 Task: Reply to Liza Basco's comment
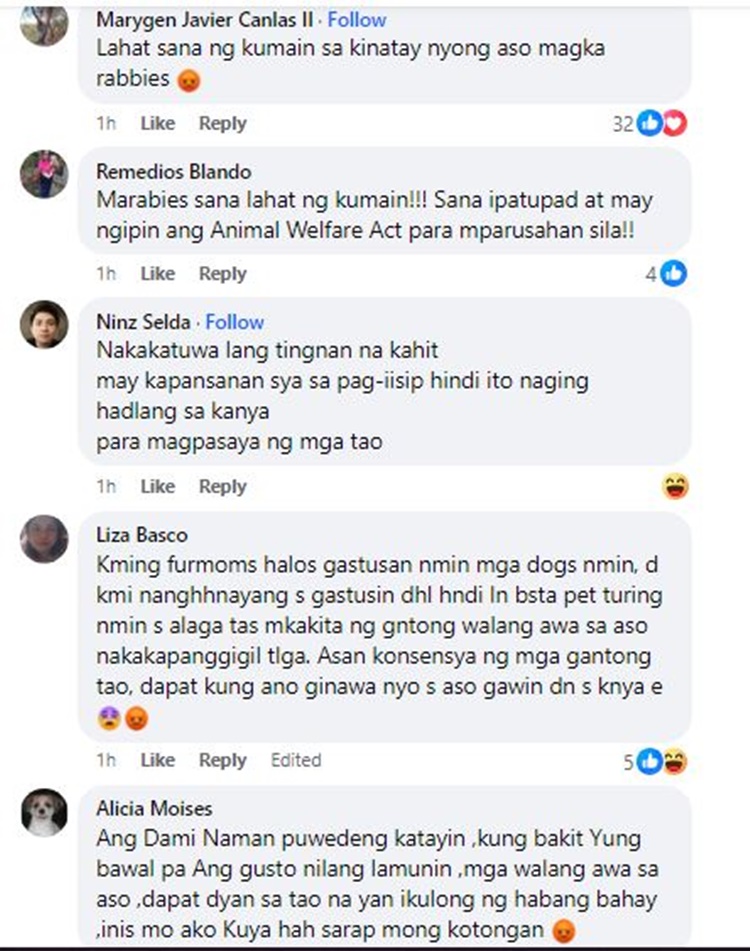[x=223, y=760]
